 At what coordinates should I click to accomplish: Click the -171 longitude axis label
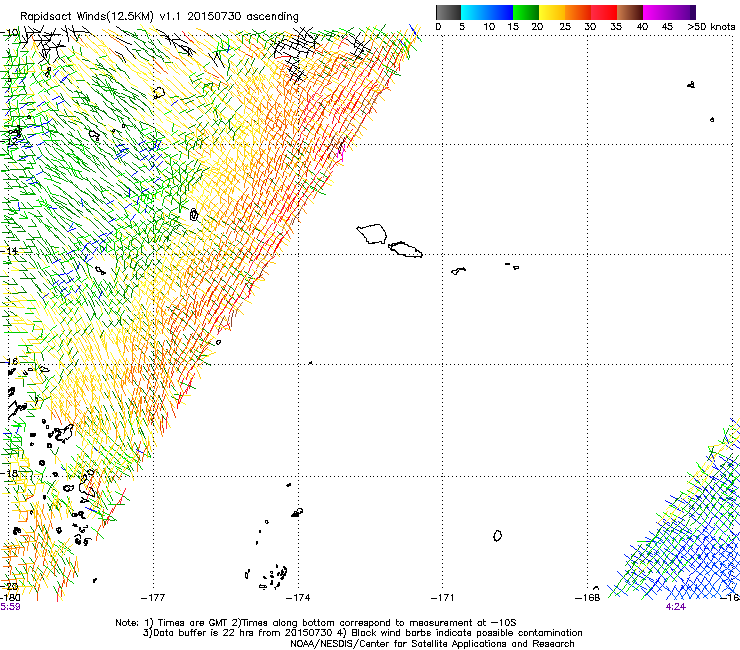(443, 598)
